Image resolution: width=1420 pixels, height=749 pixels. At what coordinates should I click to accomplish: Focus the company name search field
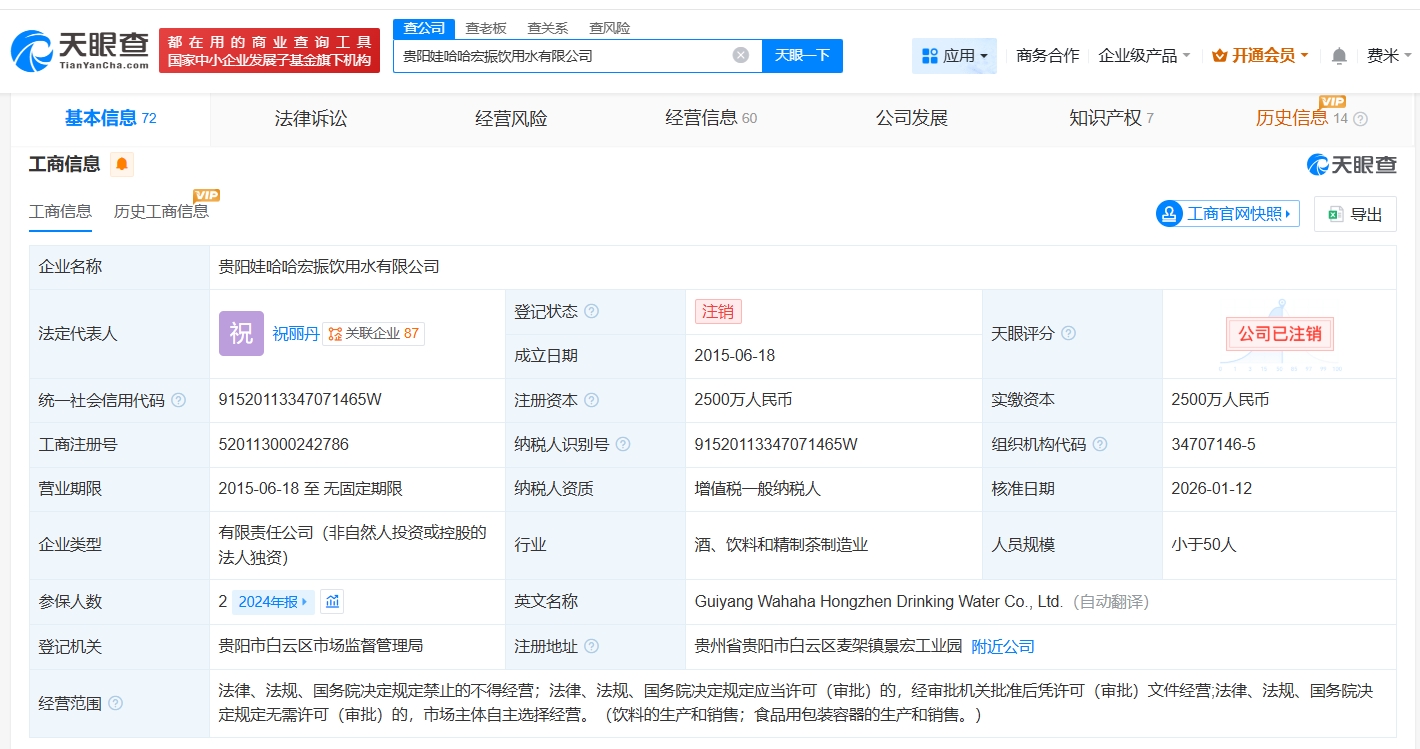pos(560,56)
